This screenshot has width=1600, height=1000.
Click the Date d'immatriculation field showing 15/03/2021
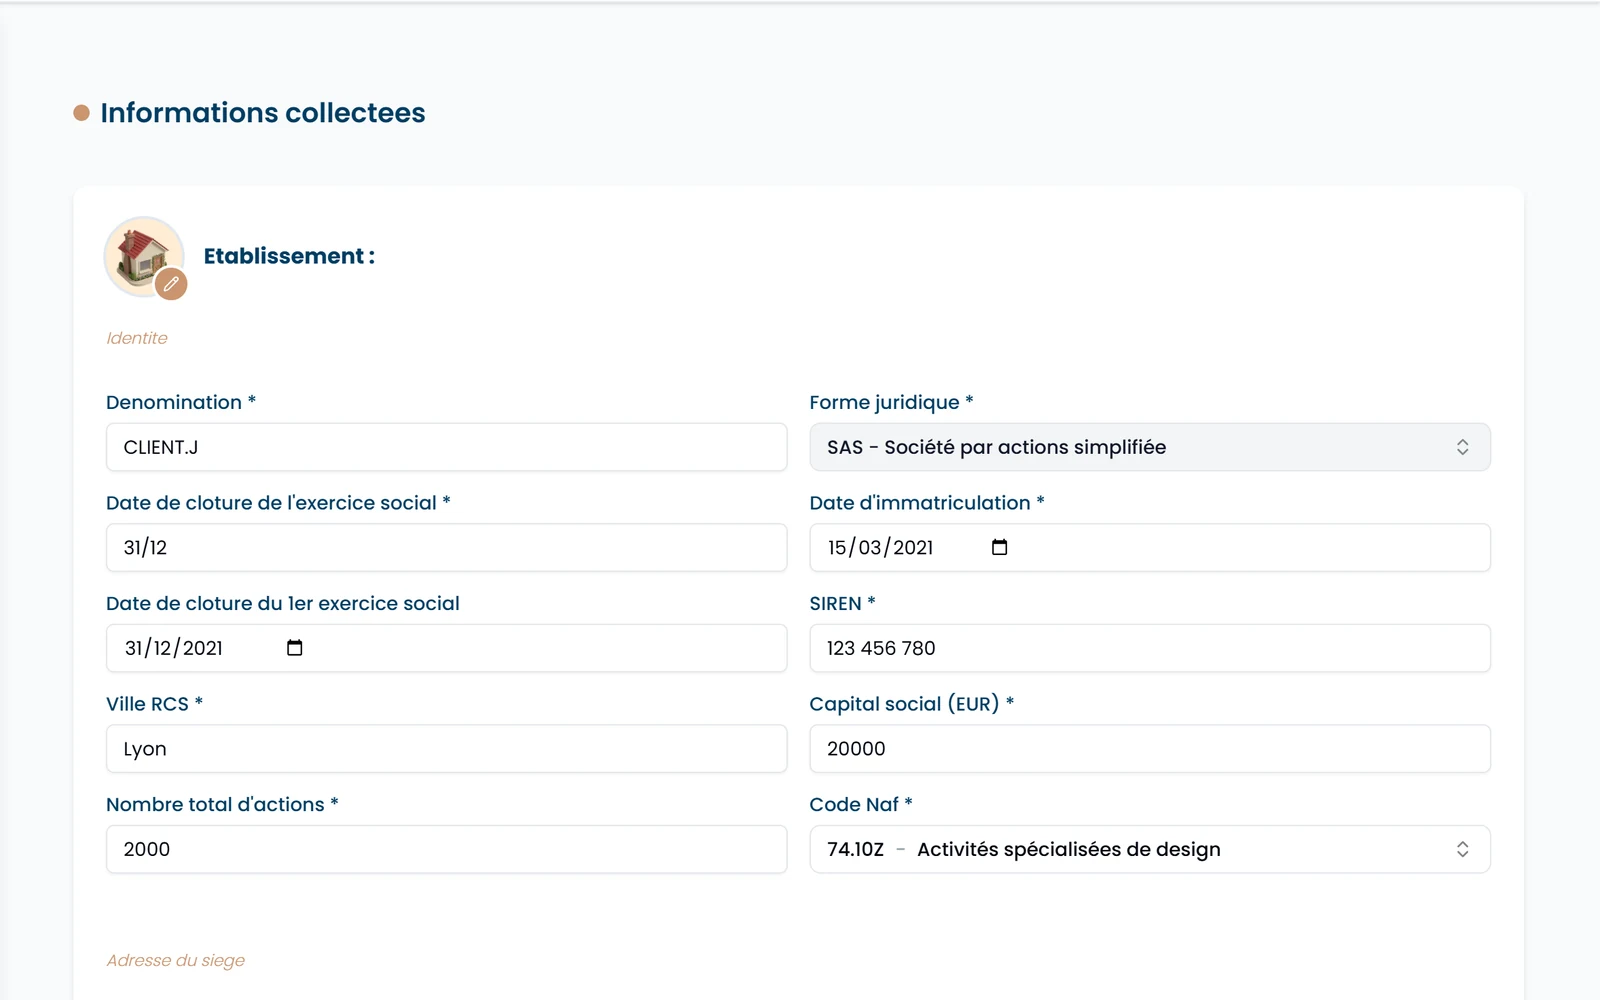pos(1150,548)
